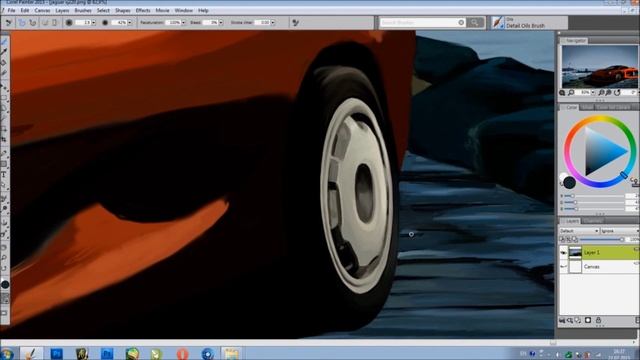
Task: Click the system clock in the taskbar
Action: [x=620, y=354]
